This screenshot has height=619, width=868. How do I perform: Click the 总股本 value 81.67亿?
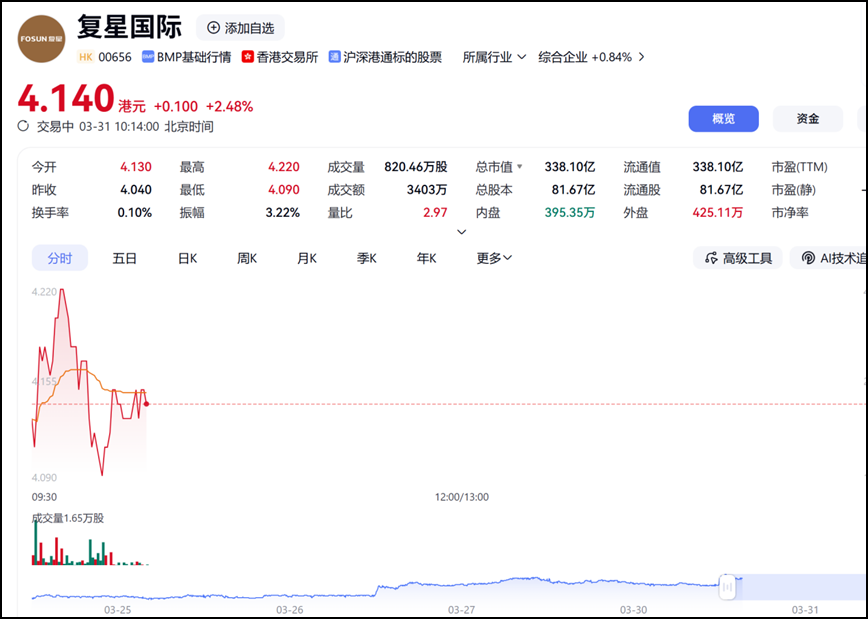pyautogui.click(x=574, y=190)
